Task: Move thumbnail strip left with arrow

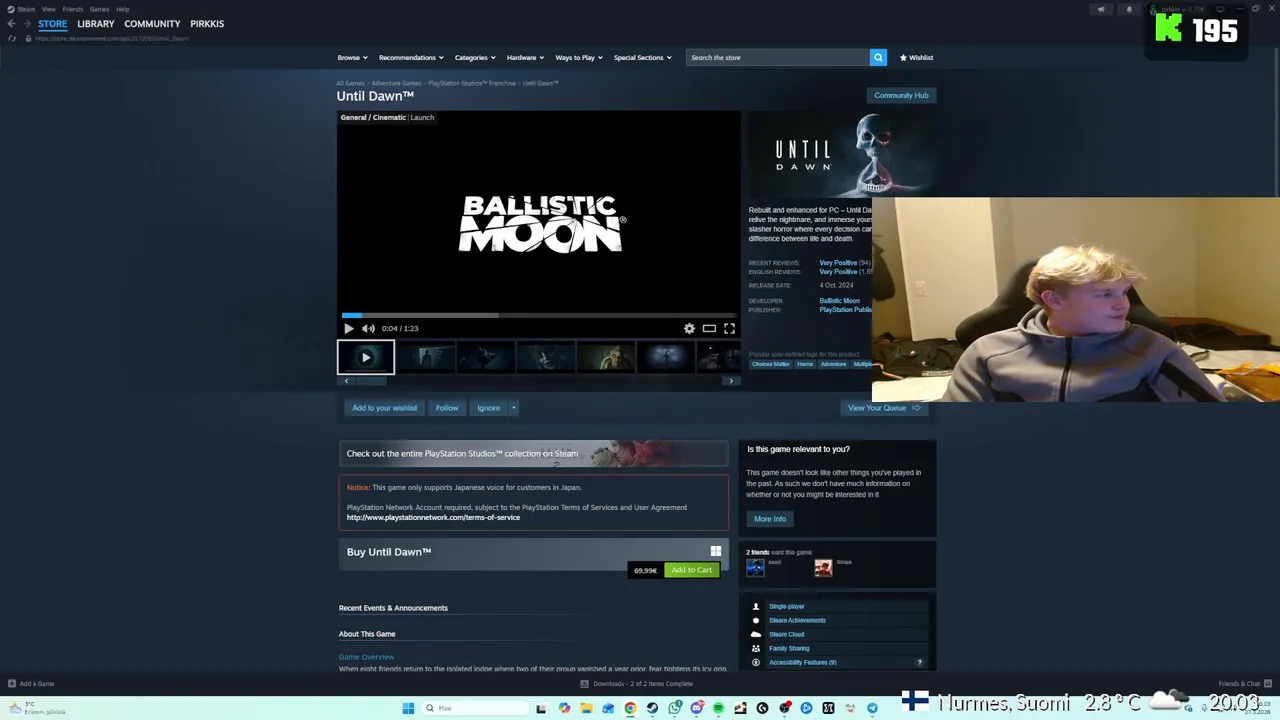Action: pyautogui.click(x=346, y=381)
